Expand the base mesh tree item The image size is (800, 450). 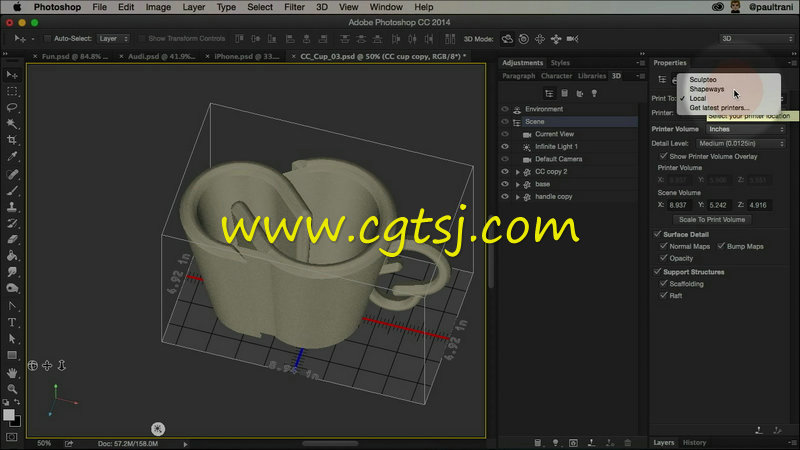point(518,184)
